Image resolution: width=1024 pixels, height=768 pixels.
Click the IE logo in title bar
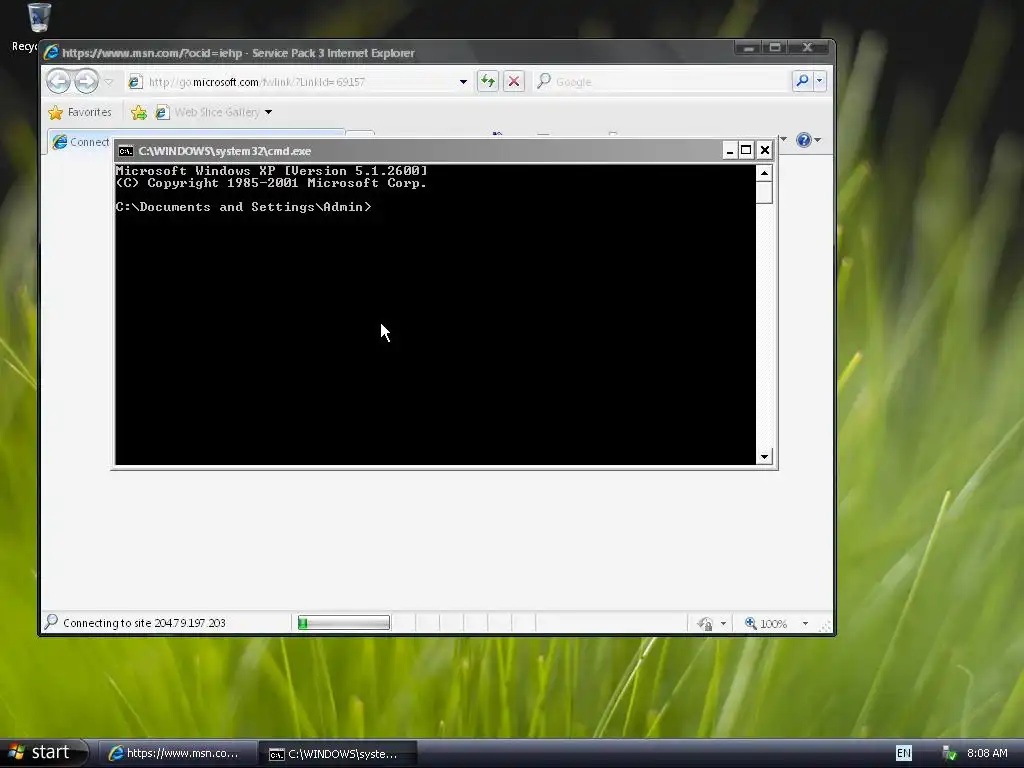pyautogui.click(x=51, y=52)
